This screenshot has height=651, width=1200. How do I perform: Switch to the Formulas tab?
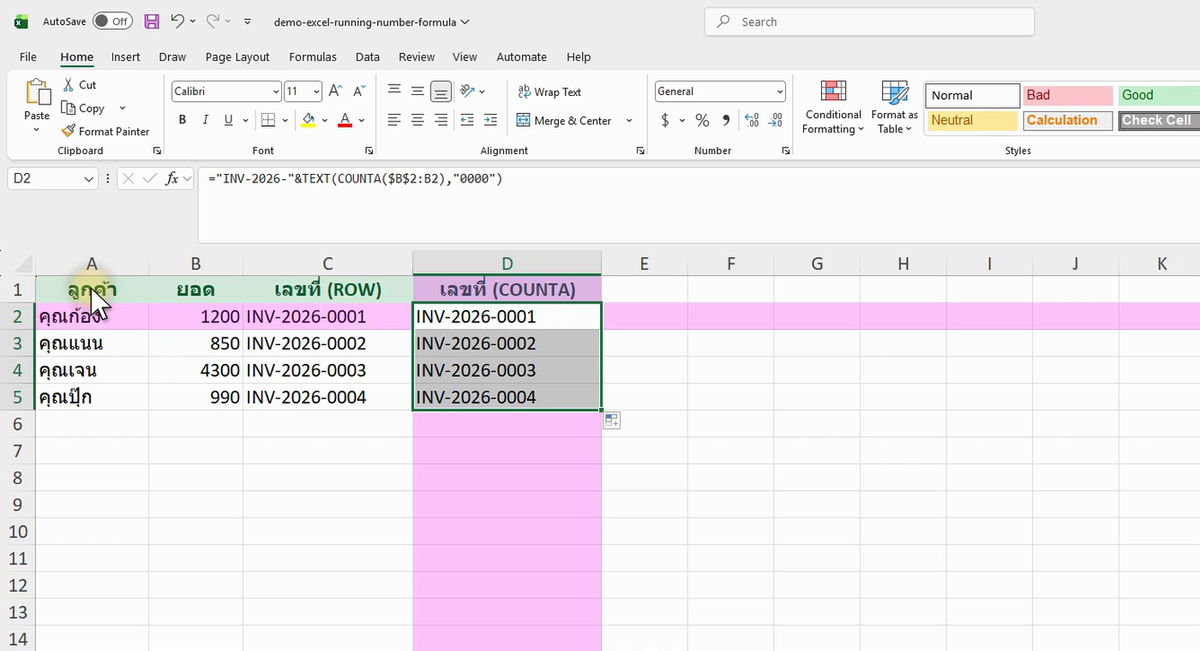[x=313, y=57]
